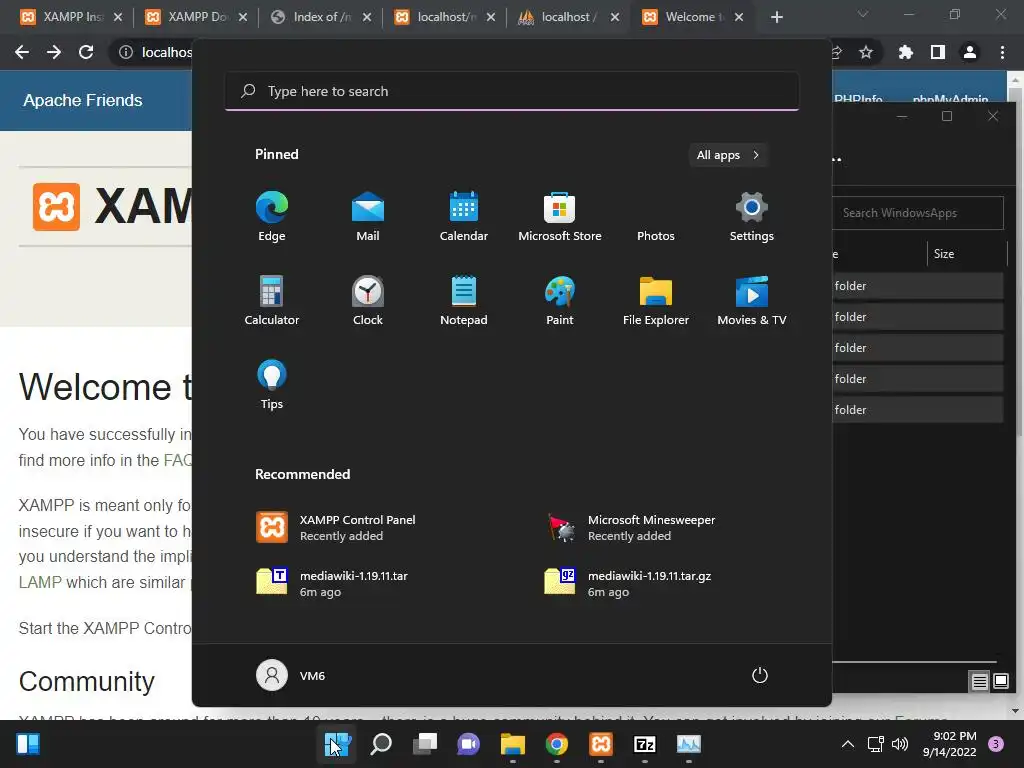Open taskbar Search
1024x768 pixels.
click(x=381, y=744)
